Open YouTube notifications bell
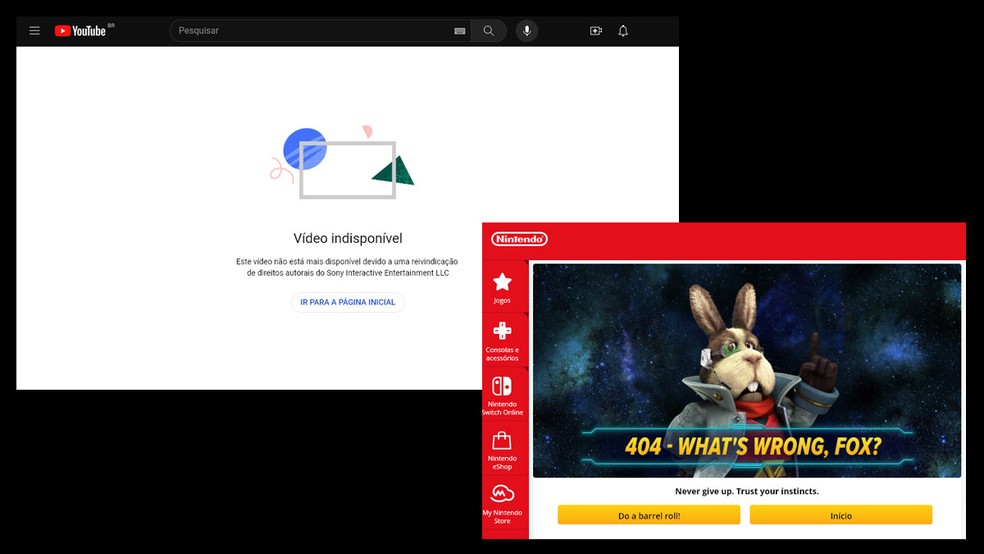Screen dimensions: 984x554 tap(623, 31)
